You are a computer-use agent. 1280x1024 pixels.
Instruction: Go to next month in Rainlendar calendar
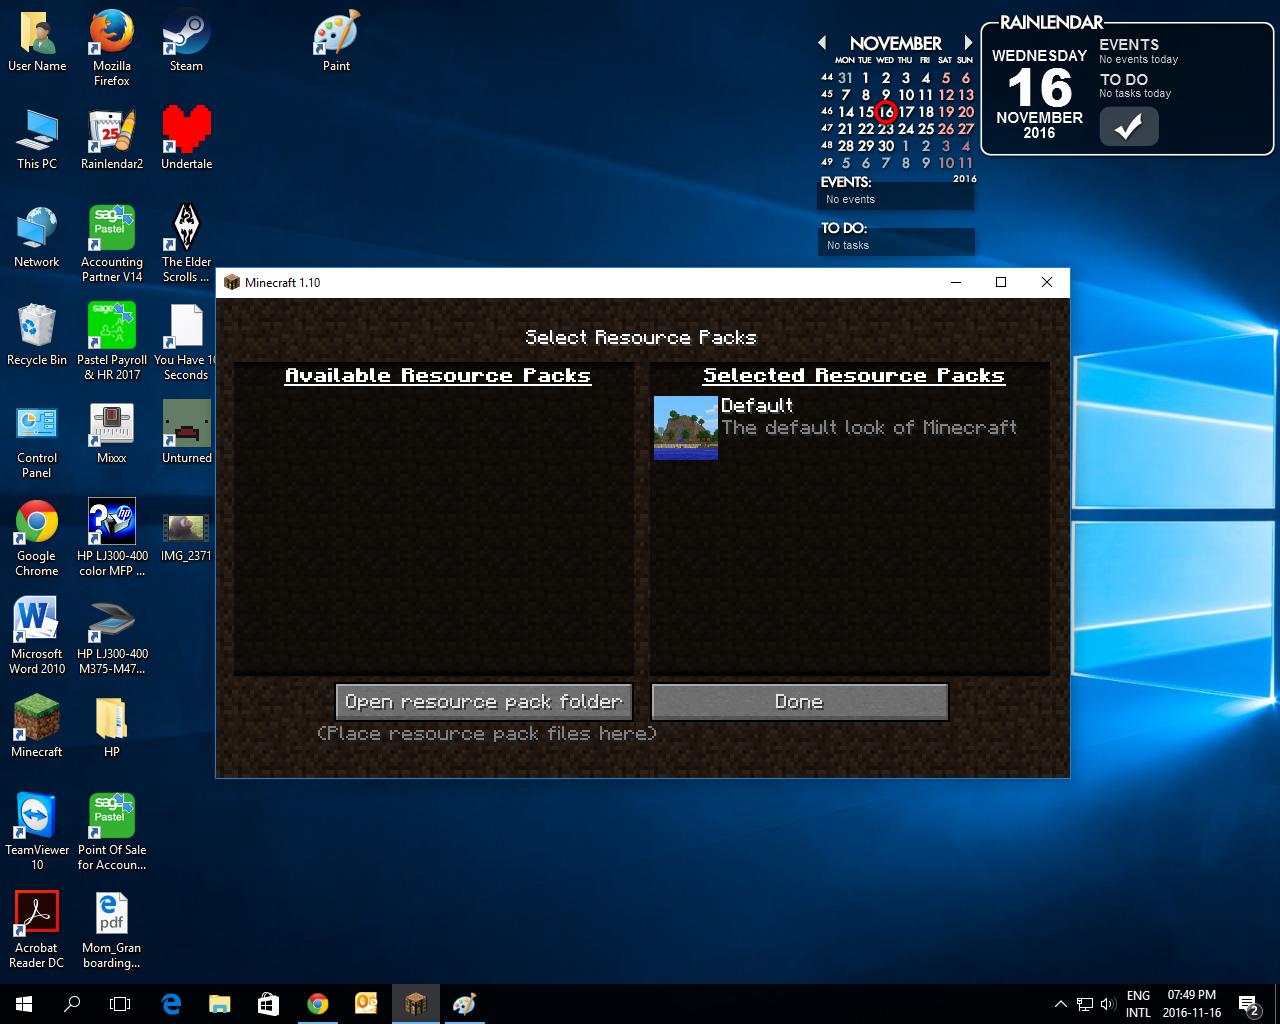point(967,43)
